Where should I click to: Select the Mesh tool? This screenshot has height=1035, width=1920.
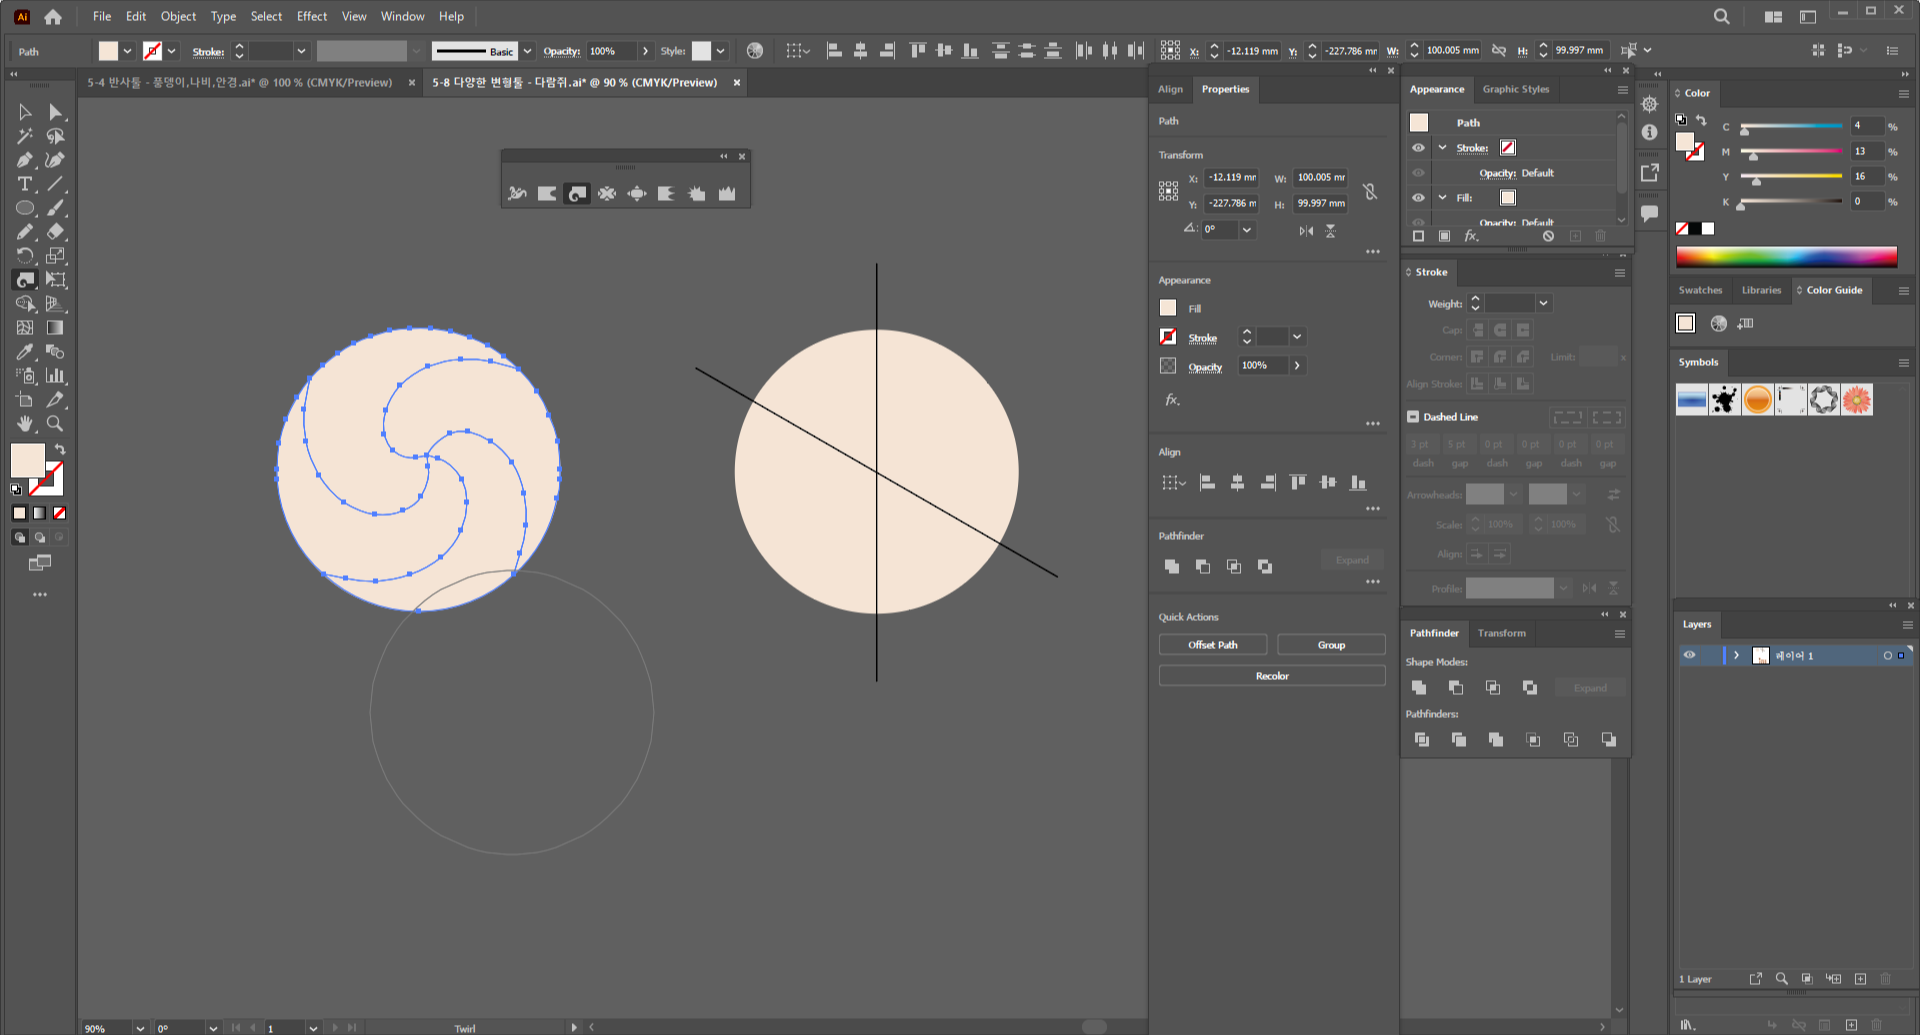tap(25, 328)
